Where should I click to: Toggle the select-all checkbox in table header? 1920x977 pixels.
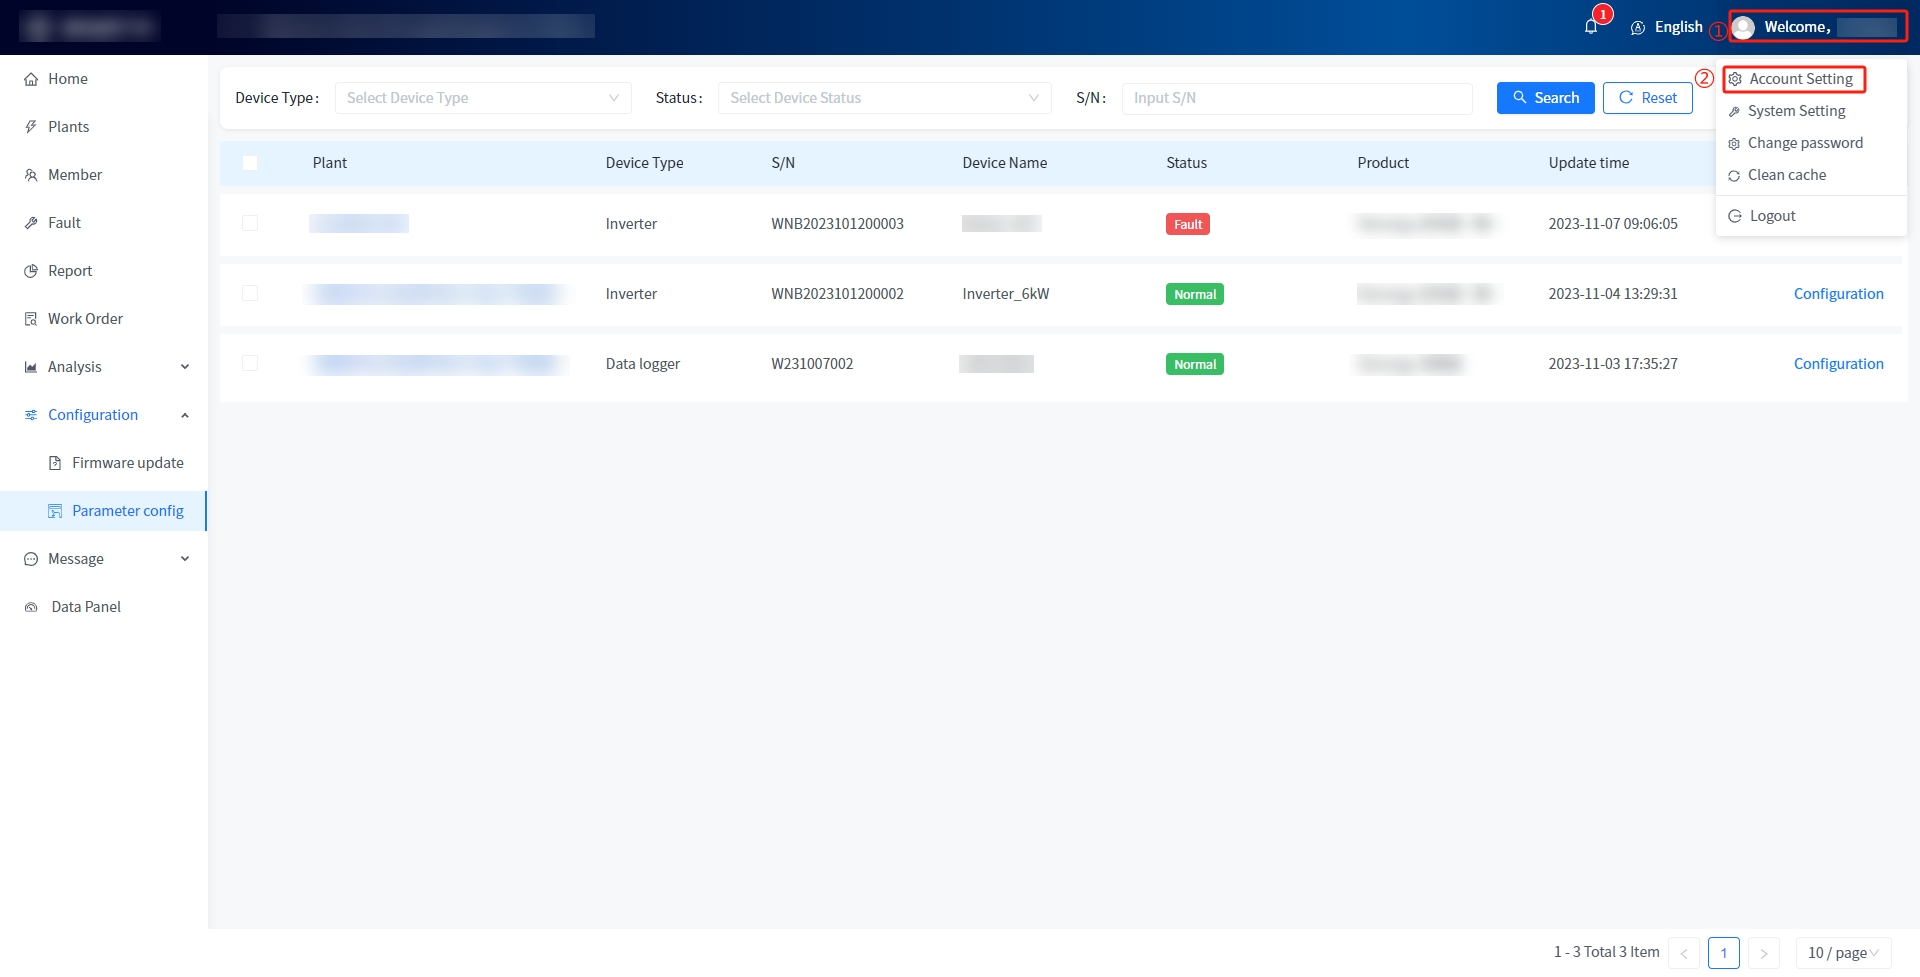(250, 163)
